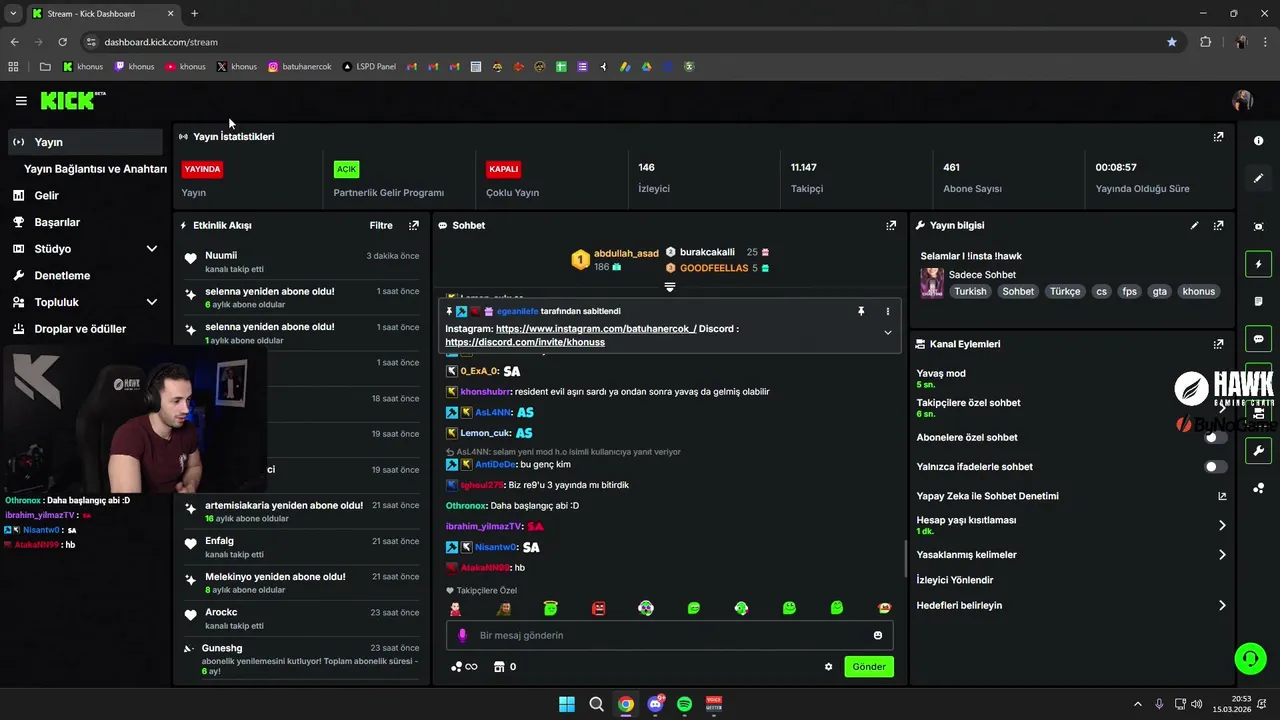Click the document icon in the right sidebar
The image size is (1280, 720).
pos(1259,301)
